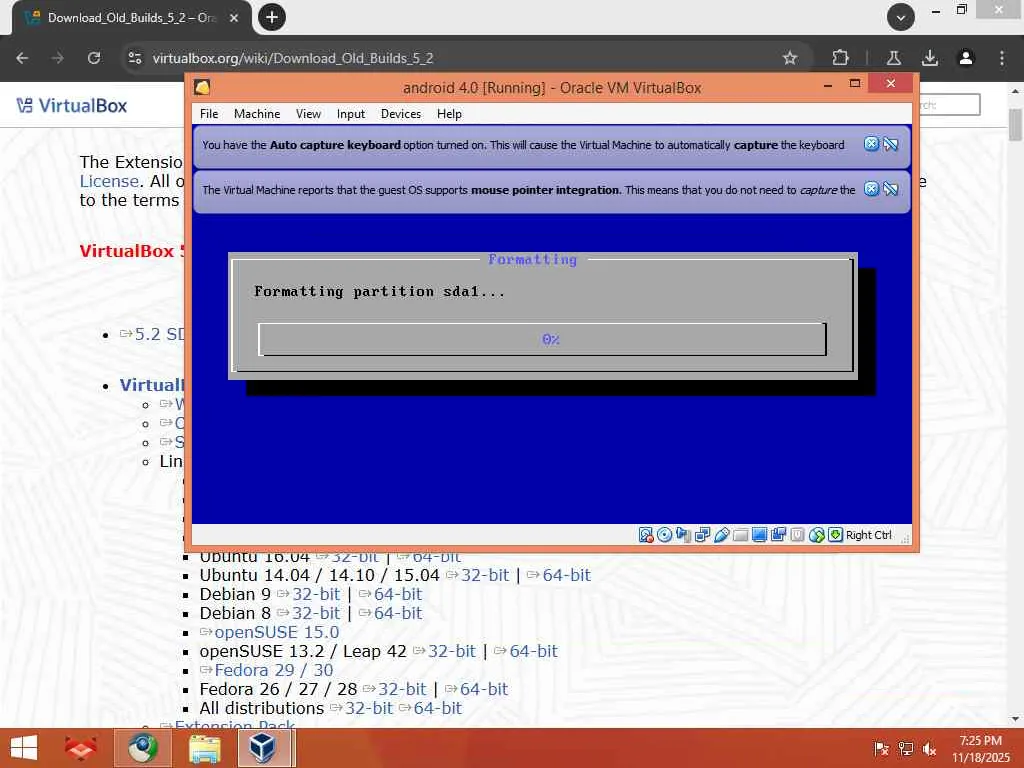Click the optical disk indicator in VM status bar
1024x768 pixels.
[664, 535]
